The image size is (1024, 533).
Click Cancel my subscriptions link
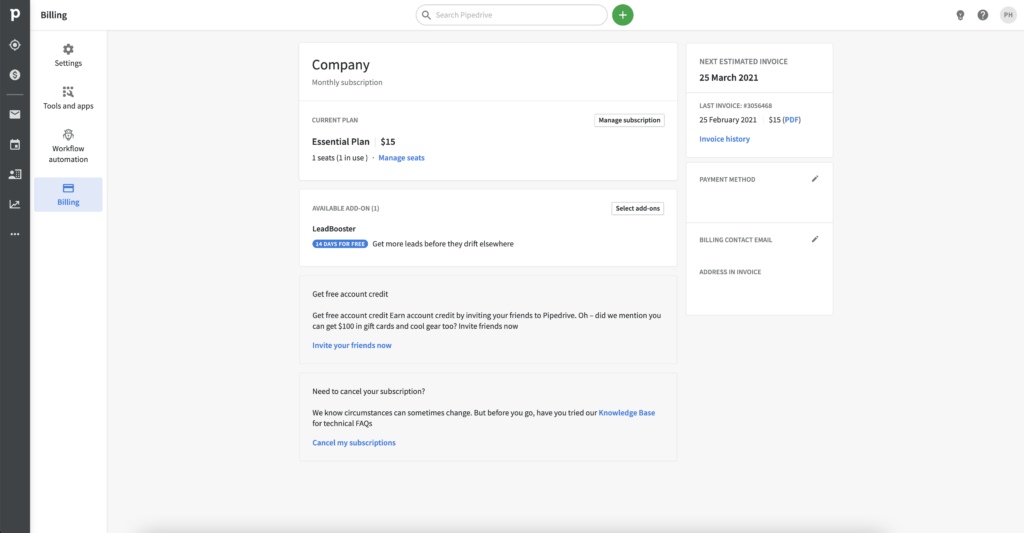(354, 443)
